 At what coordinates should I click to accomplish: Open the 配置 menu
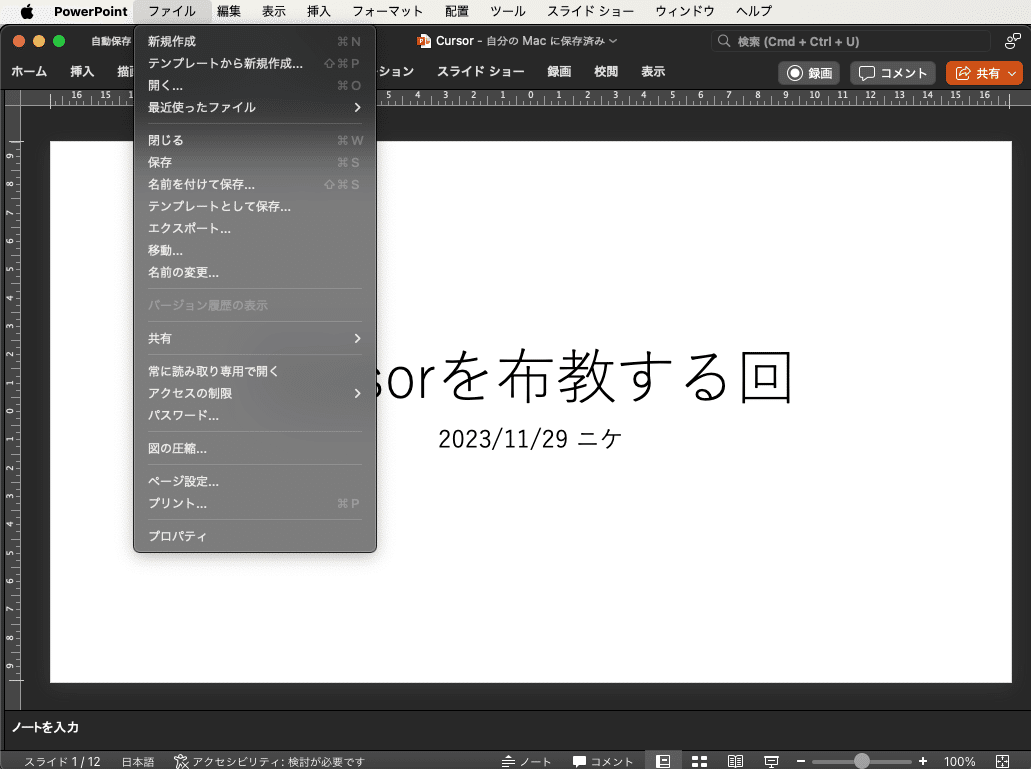click(456, 11)
